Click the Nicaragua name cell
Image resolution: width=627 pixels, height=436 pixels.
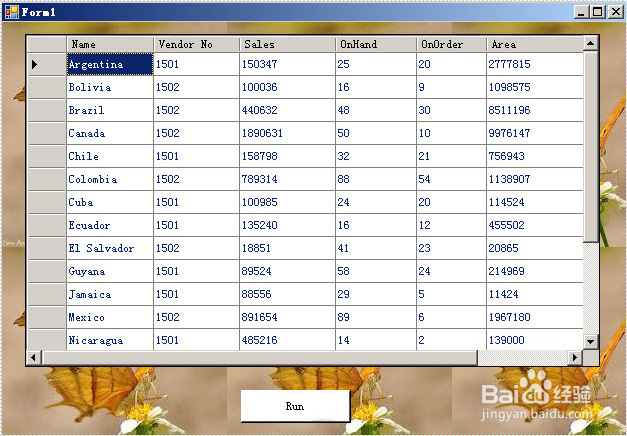[110, 340]
